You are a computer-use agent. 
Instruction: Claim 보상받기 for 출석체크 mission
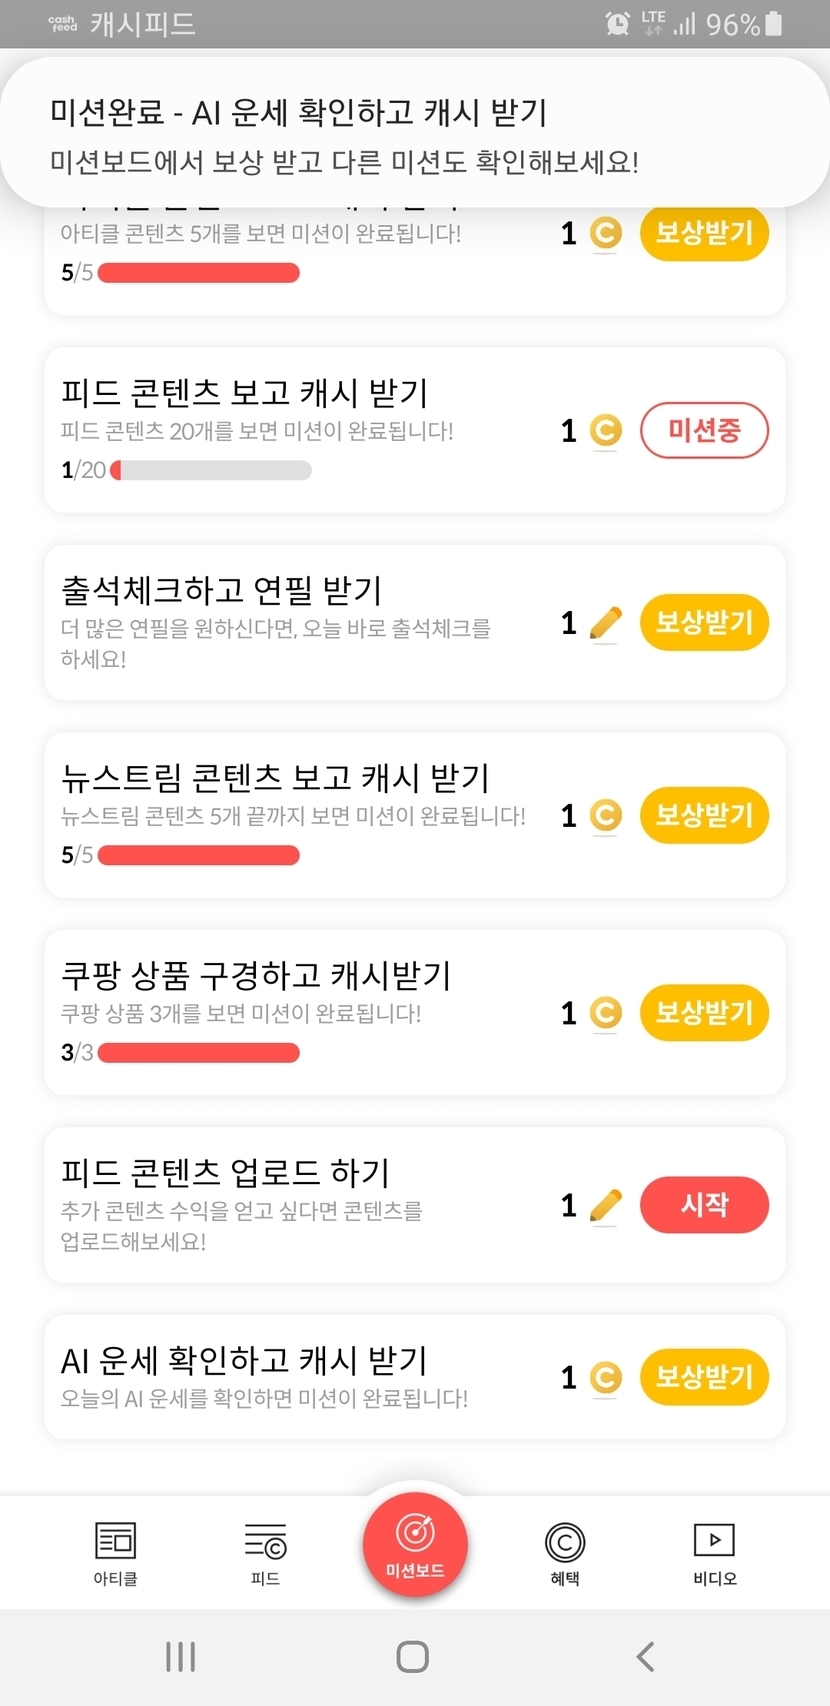704,622
